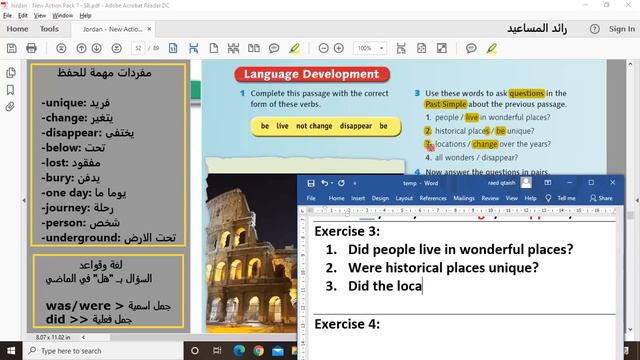Click the second comment icon on right toolbar

coord(471,48)
